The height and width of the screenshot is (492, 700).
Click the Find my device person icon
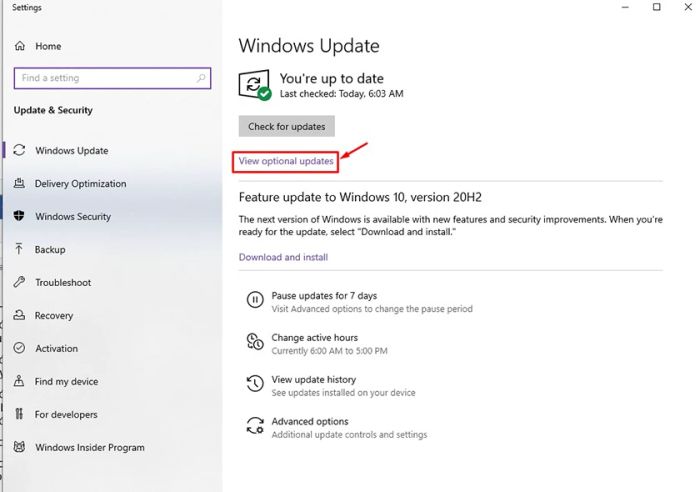pyautogui.click(x=19, y=381)
